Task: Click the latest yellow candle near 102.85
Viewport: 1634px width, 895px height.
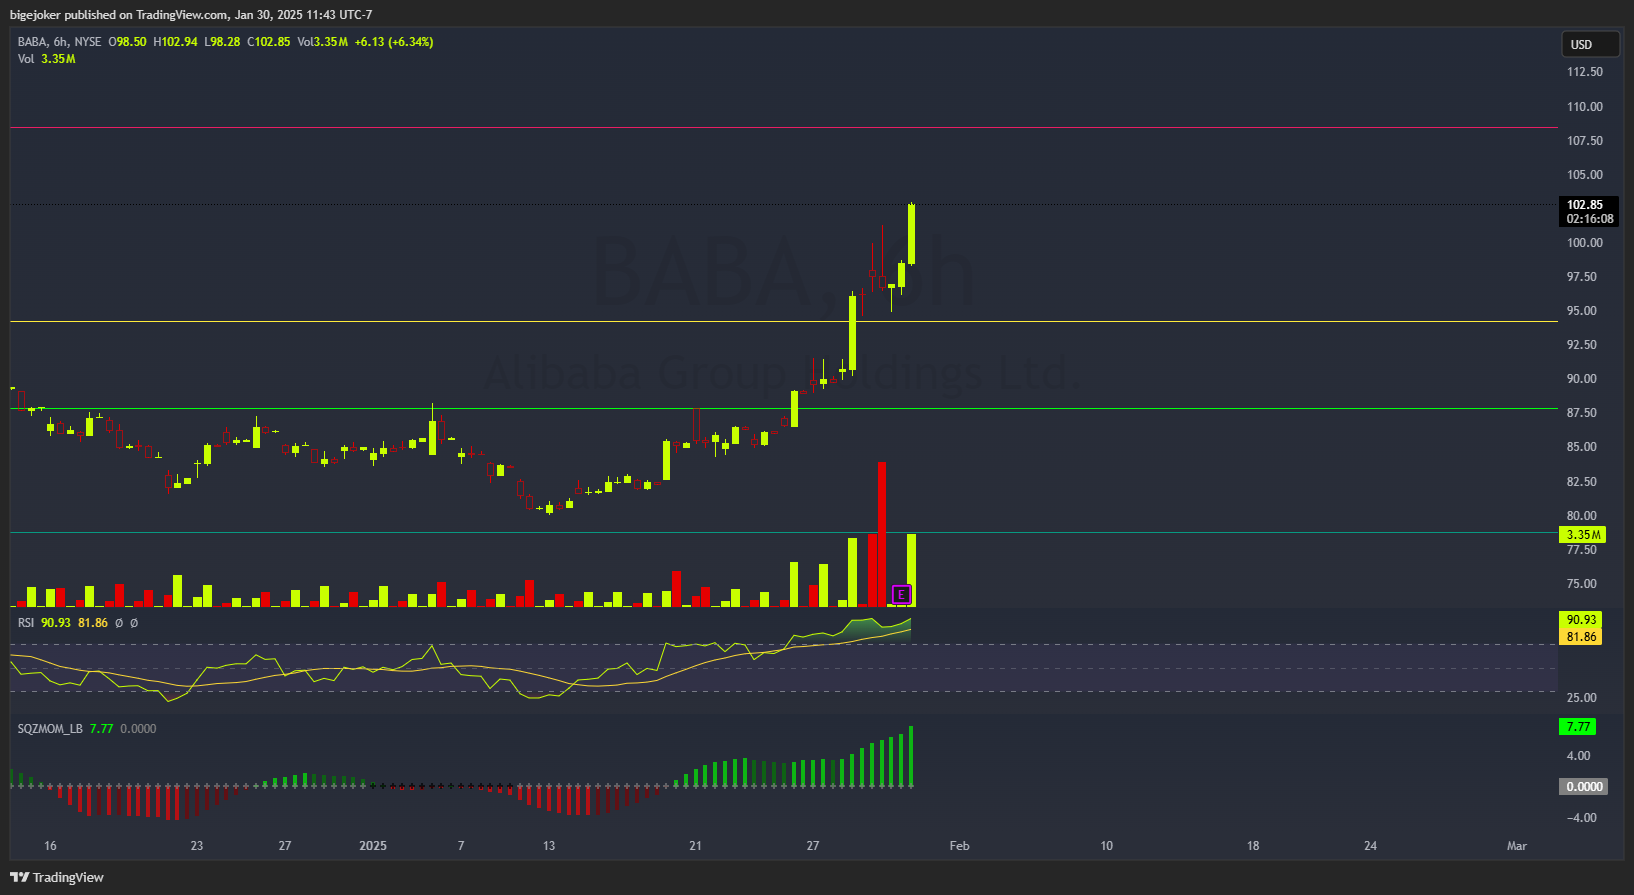Action: [911, 234]
